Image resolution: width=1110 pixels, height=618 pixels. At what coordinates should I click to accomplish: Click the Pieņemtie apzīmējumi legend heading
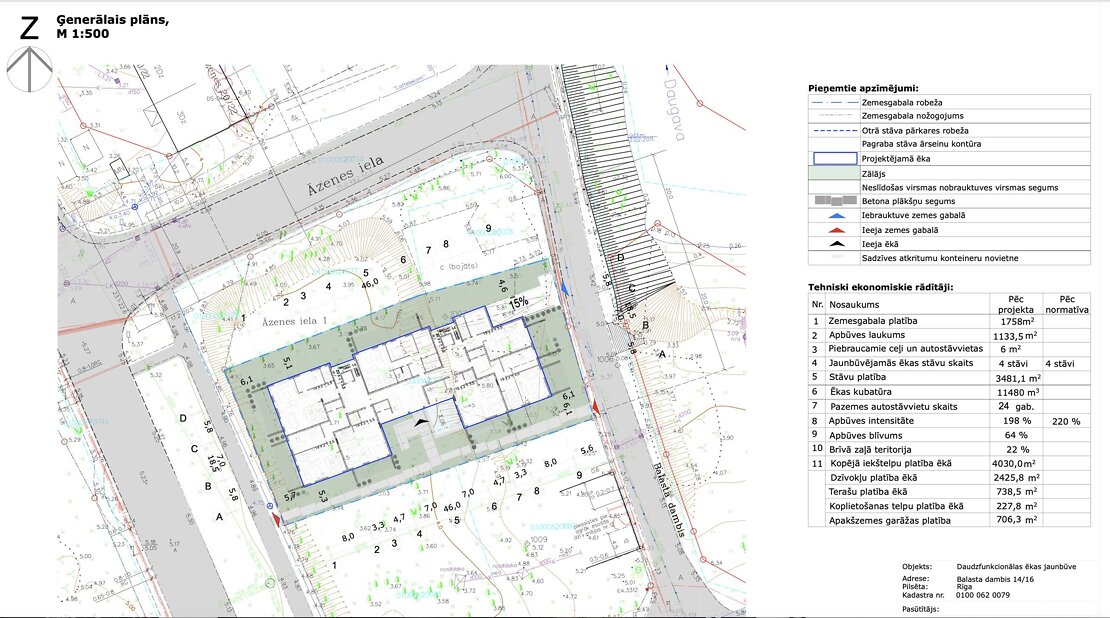863,88
